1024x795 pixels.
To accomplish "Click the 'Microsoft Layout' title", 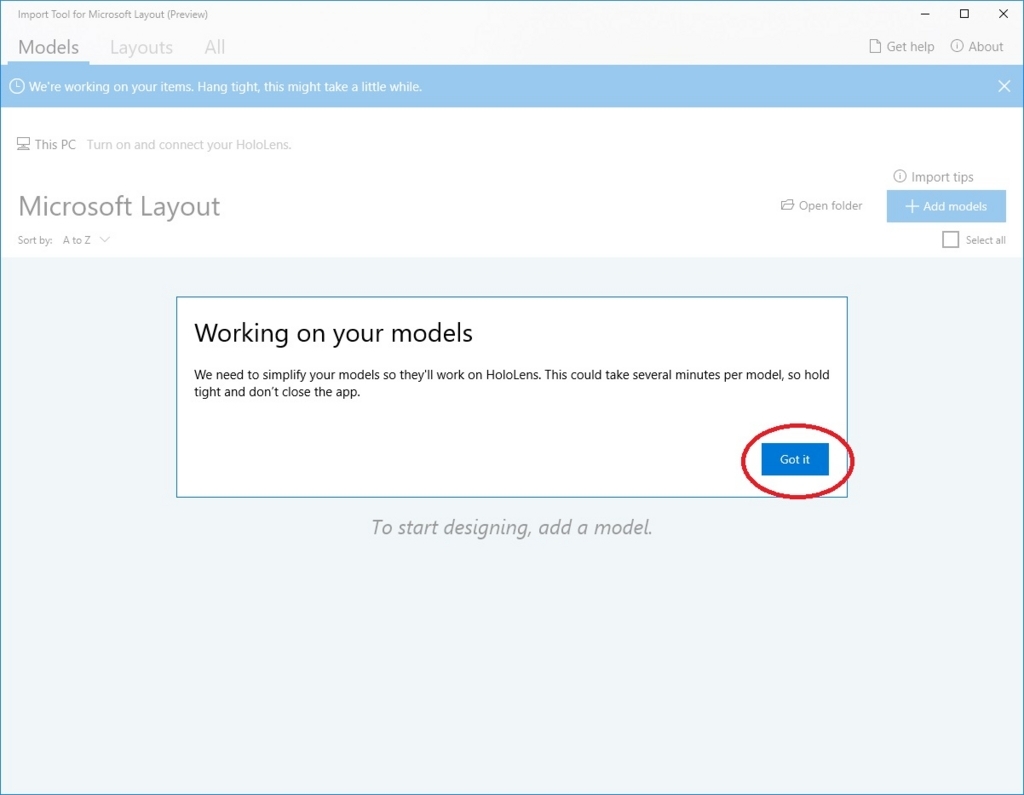I will coord(119,206).
